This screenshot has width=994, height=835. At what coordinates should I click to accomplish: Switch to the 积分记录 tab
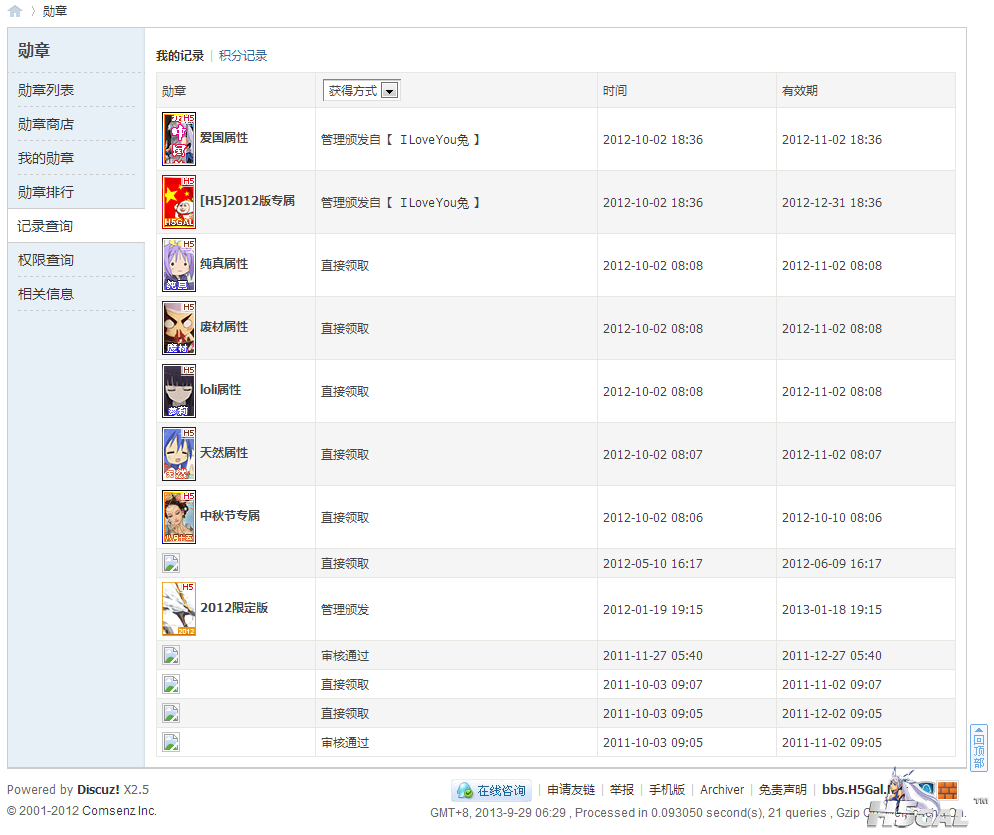(x=243, y=56)
